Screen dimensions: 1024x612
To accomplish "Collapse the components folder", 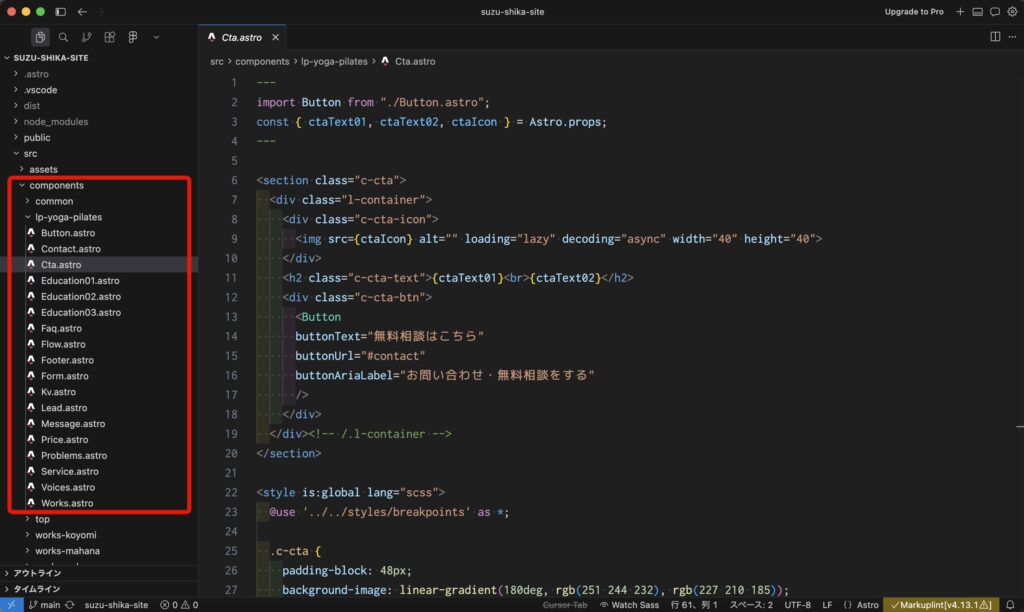I will (x=56, y=185).
